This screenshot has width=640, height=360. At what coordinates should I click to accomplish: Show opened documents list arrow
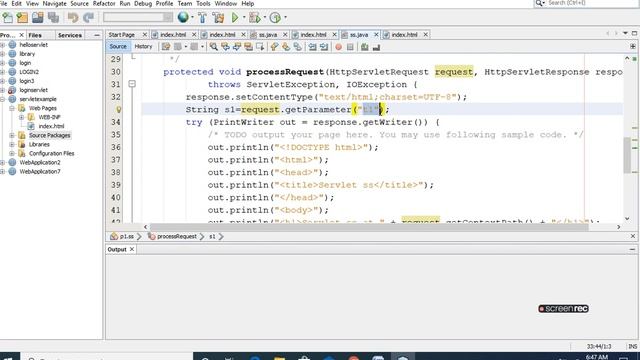pos(625,33)
